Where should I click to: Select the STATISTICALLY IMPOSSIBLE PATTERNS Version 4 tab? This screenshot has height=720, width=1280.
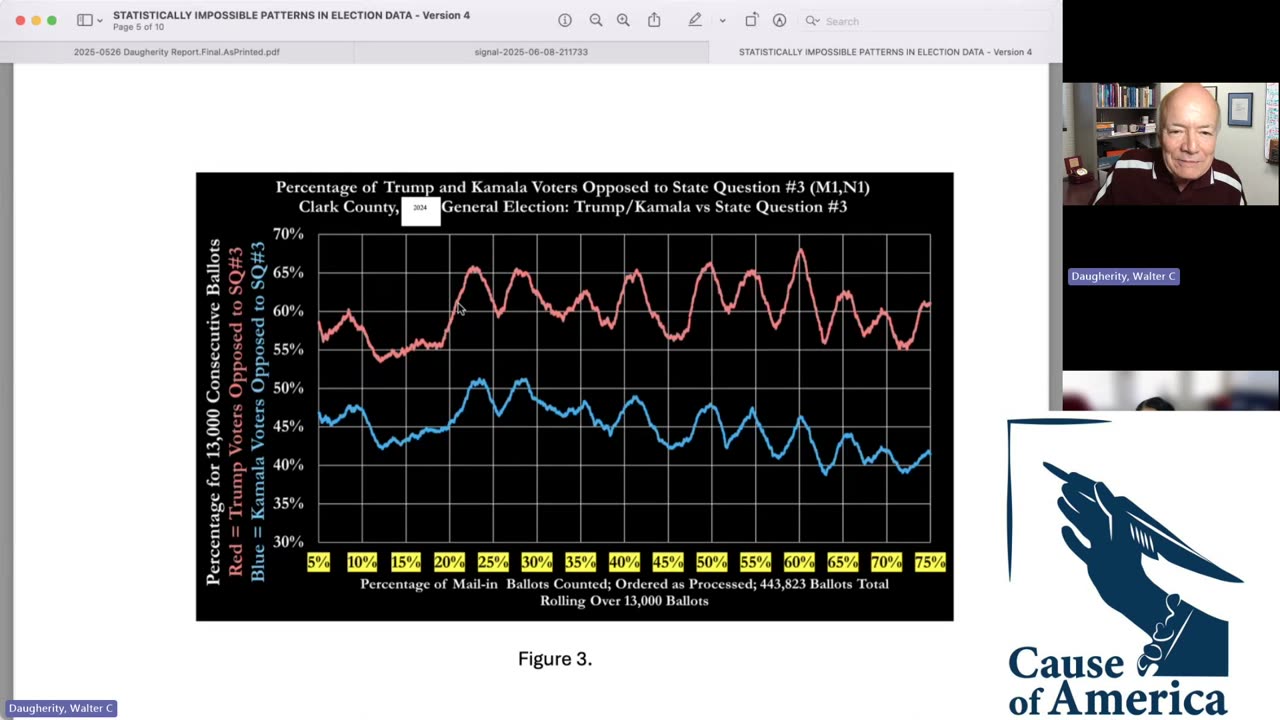(x=885, y=52)
